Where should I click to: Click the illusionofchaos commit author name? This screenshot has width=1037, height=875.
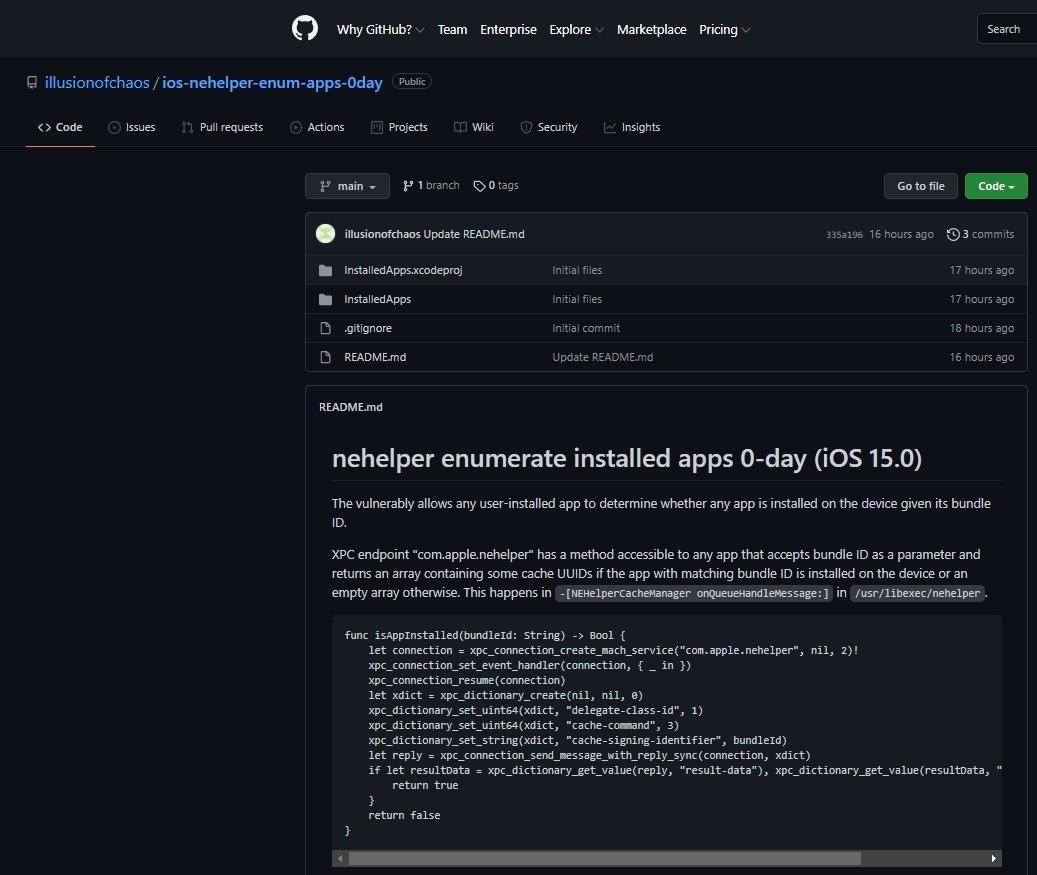pyautogui.click(x=382, y=234)
